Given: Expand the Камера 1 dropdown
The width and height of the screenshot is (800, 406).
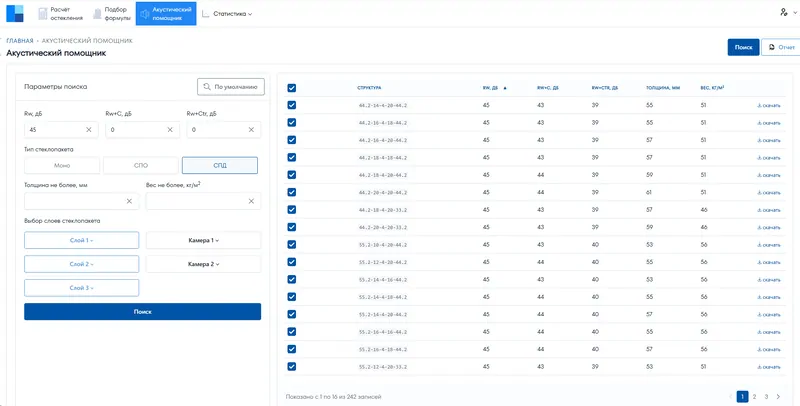Looking at the screenshot, I should pos(203,240).
